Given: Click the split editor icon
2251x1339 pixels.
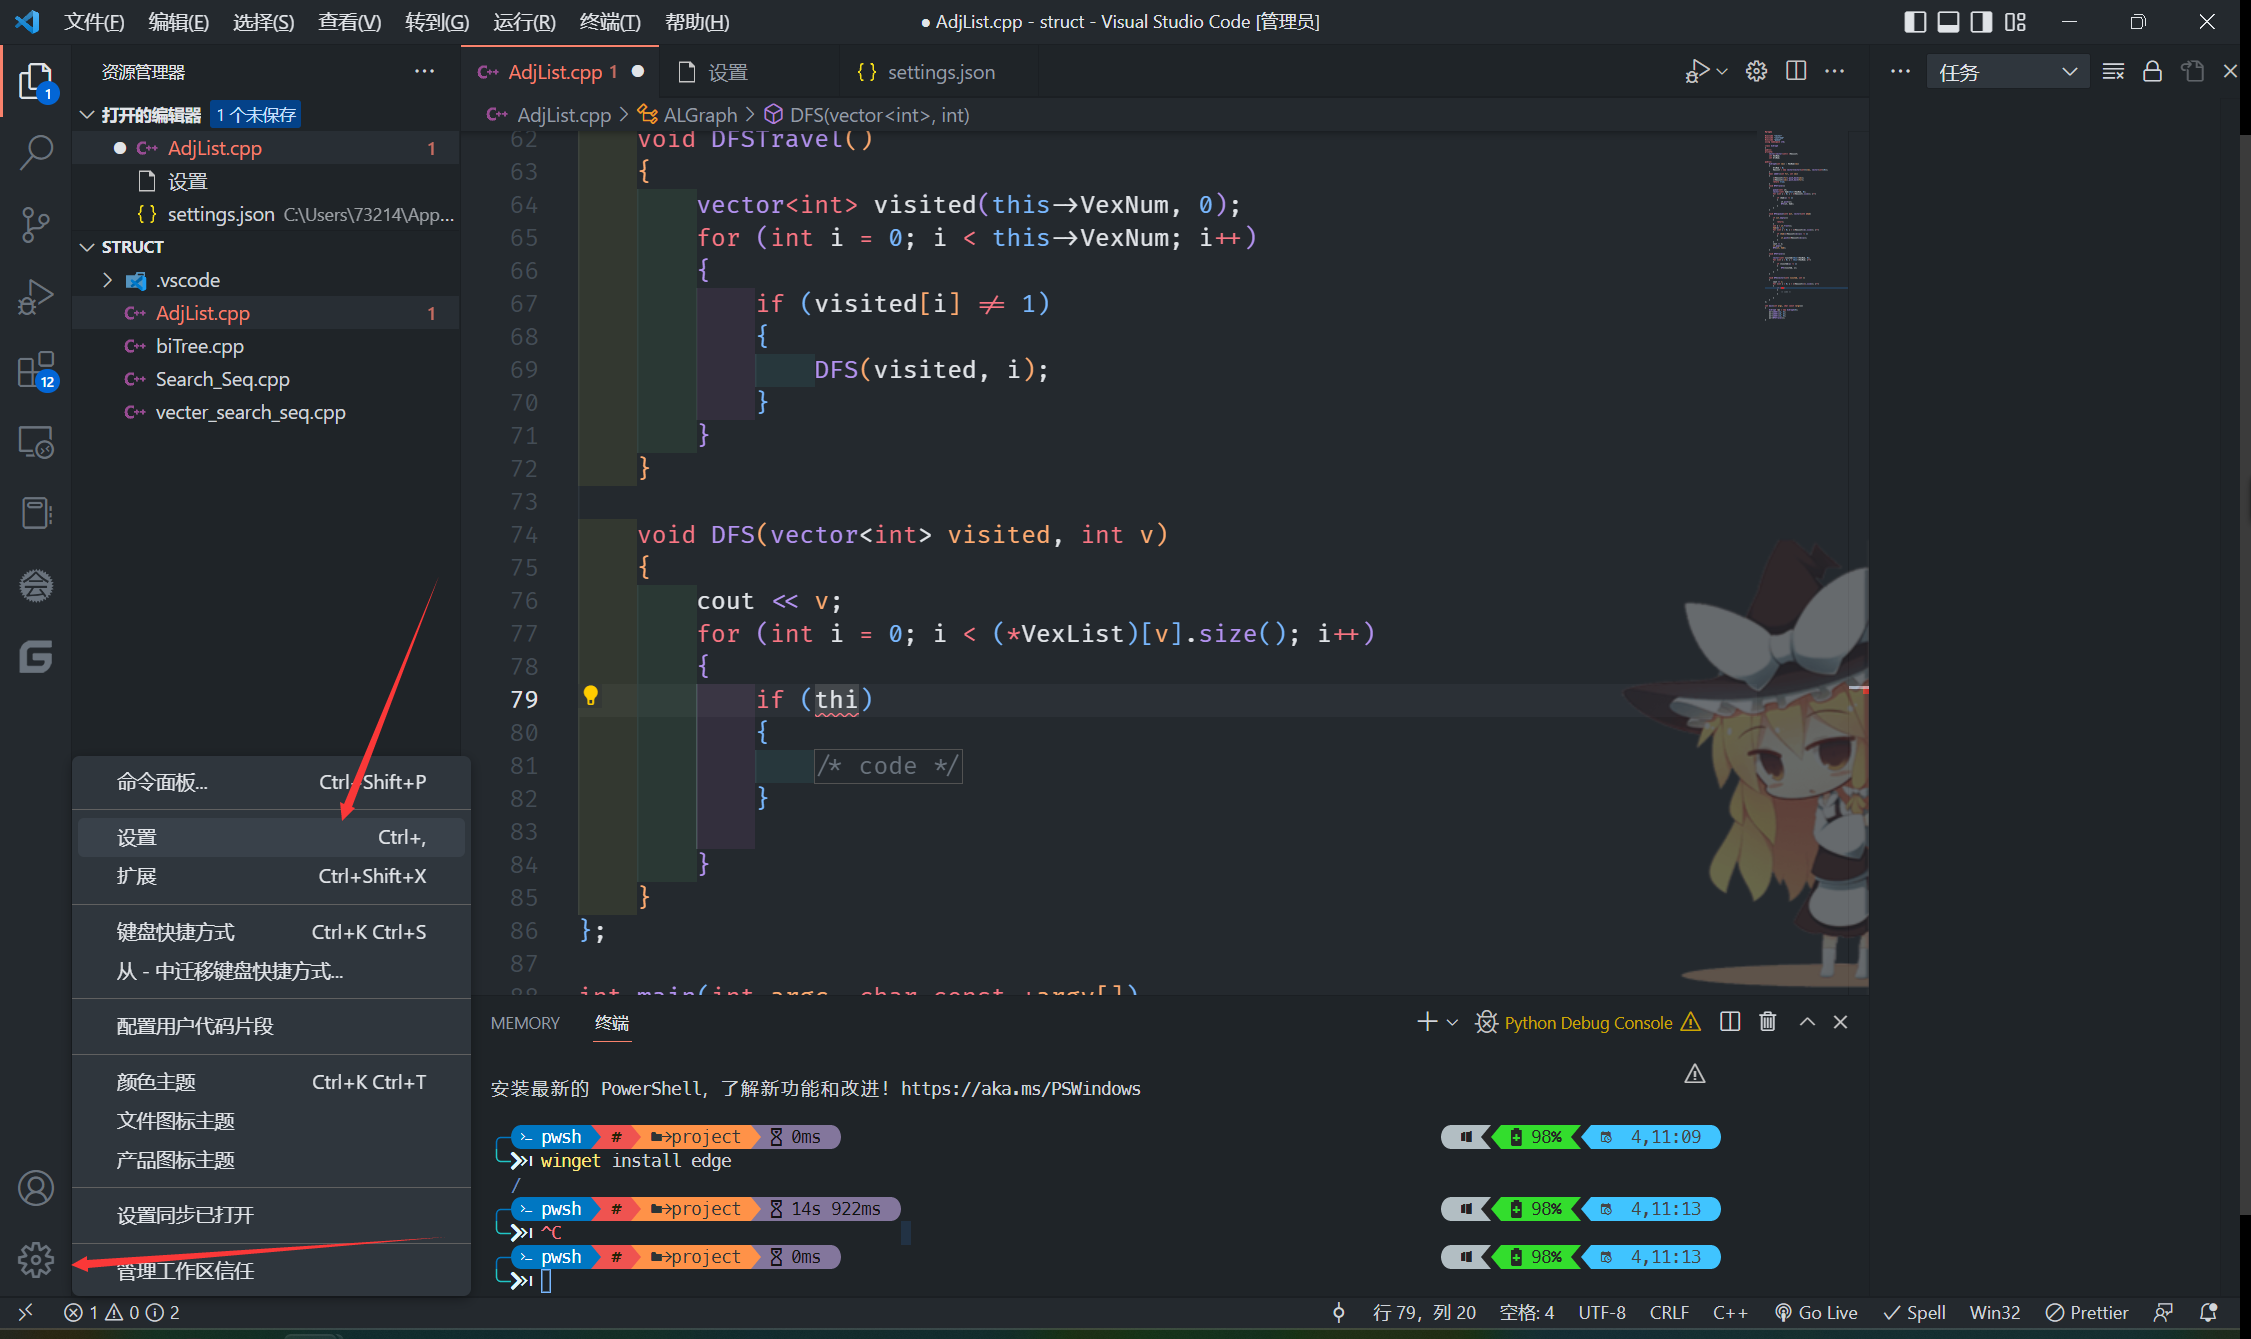Looking at the screenshot, I should [x=1796, y=71].
